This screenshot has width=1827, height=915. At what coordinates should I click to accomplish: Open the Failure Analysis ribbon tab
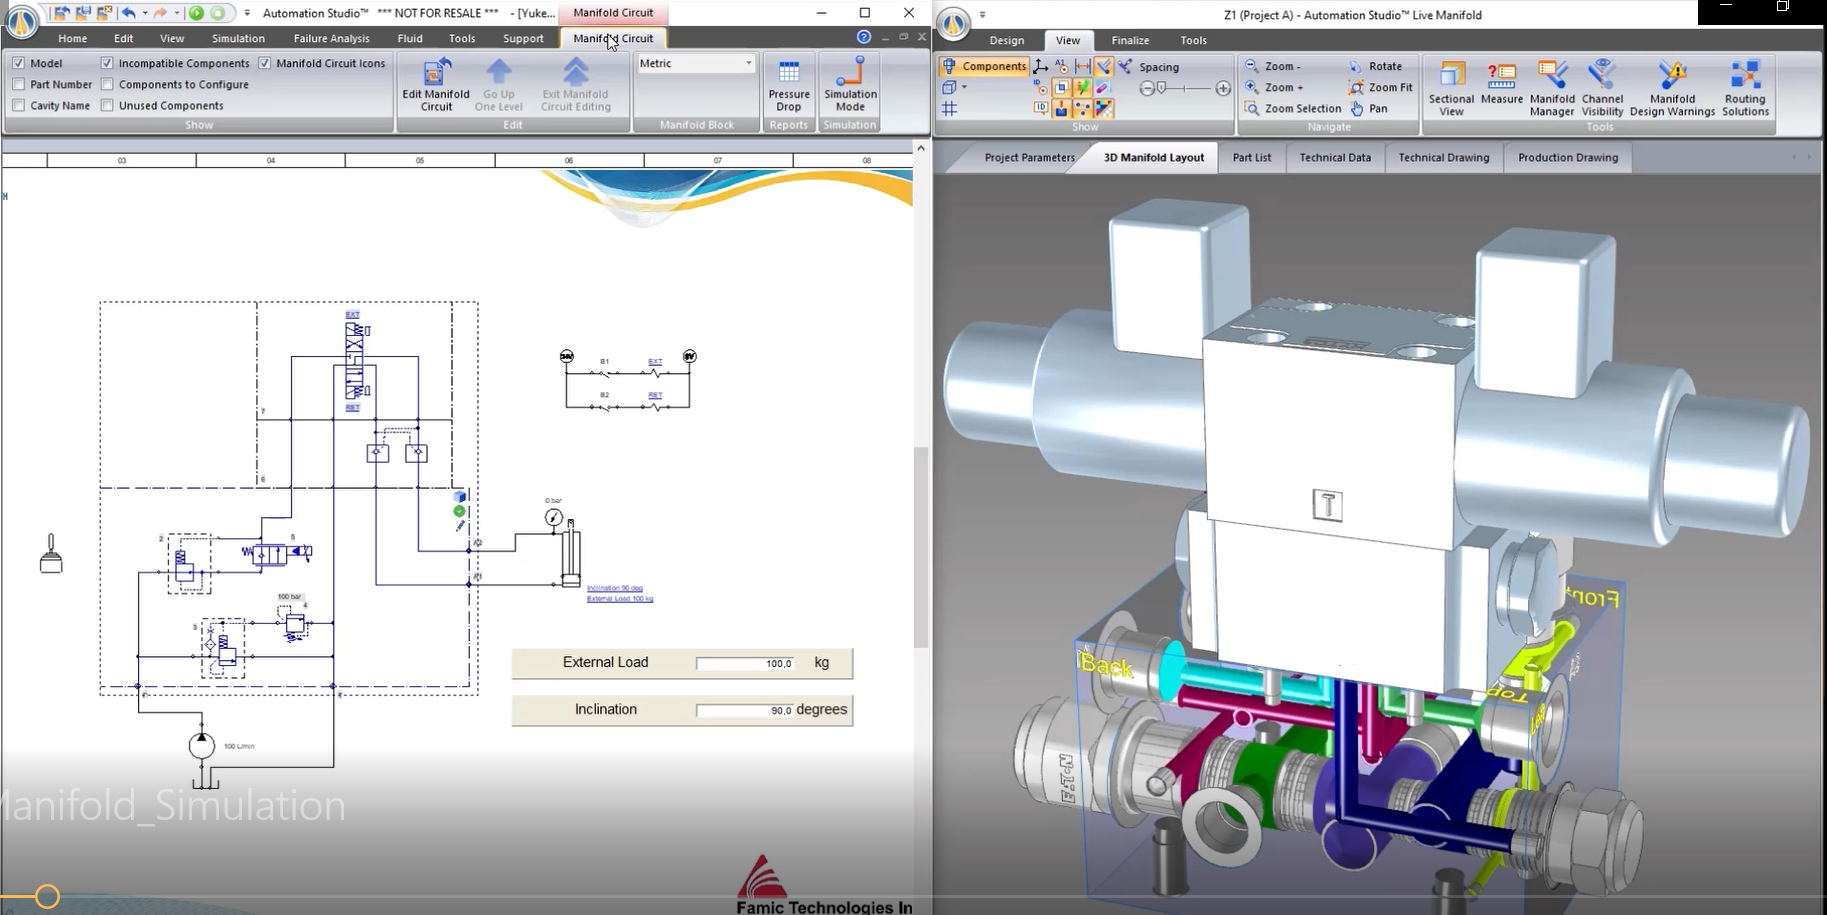pyautogui.click(x=331, y=38)
